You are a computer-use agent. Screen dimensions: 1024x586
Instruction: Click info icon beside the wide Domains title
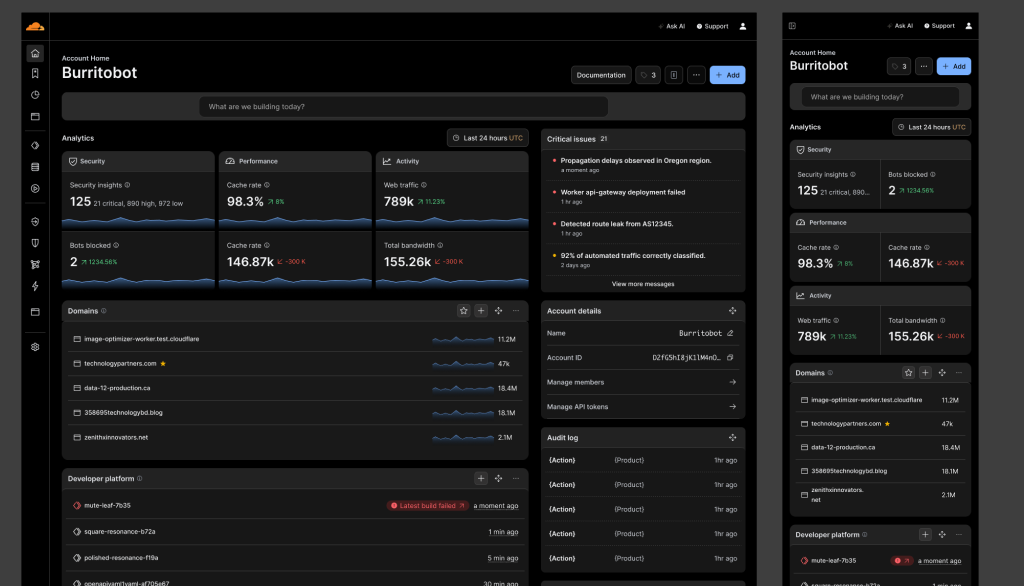104,311
